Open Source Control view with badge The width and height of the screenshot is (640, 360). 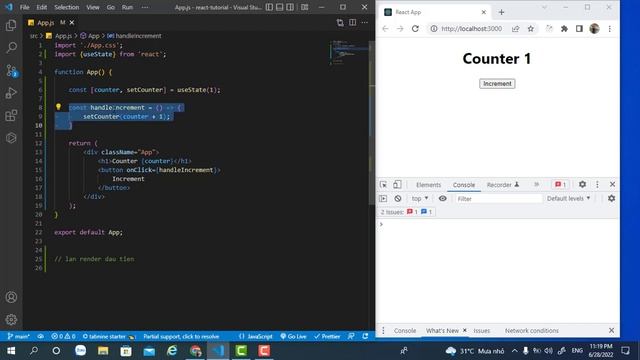[11, 71]
